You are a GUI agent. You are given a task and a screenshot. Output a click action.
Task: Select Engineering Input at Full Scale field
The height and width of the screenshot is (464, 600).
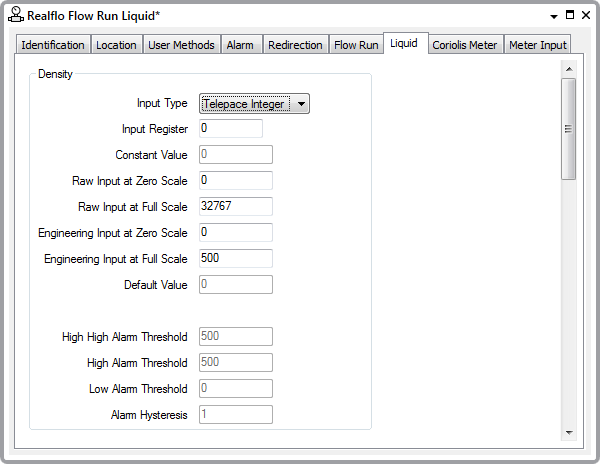coord(236,259)
